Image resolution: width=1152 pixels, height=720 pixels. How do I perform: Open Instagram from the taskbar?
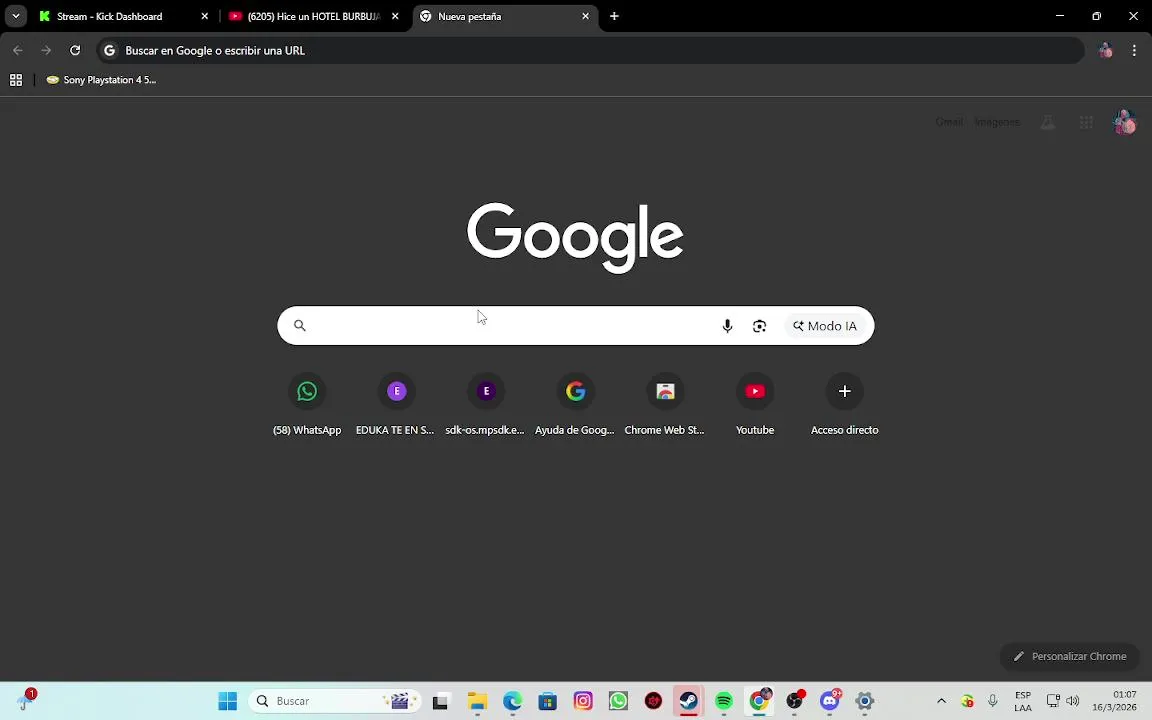coord(583,701)
